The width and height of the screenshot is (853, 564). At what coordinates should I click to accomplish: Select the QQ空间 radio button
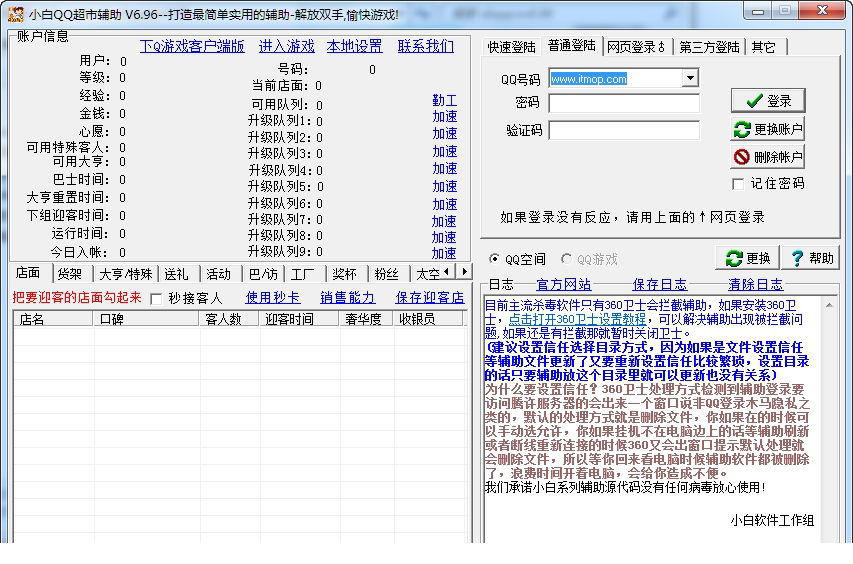[x=494, y=259]
